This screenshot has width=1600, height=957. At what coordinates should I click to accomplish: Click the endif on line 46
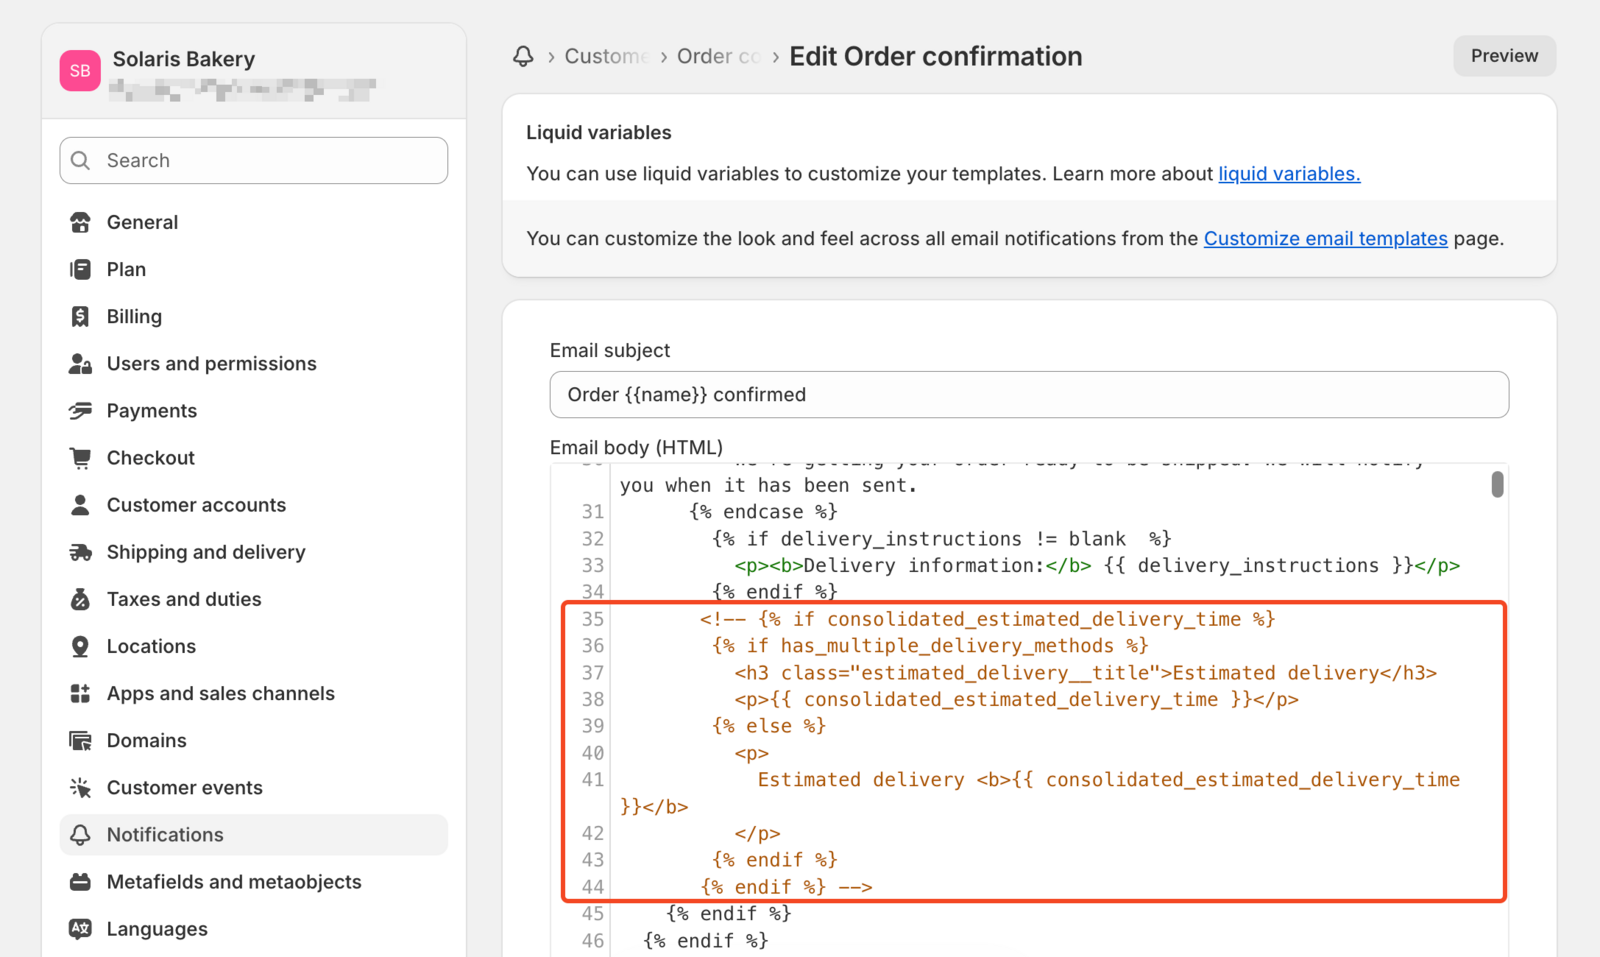pyautogui.click(x=706, y=941)
